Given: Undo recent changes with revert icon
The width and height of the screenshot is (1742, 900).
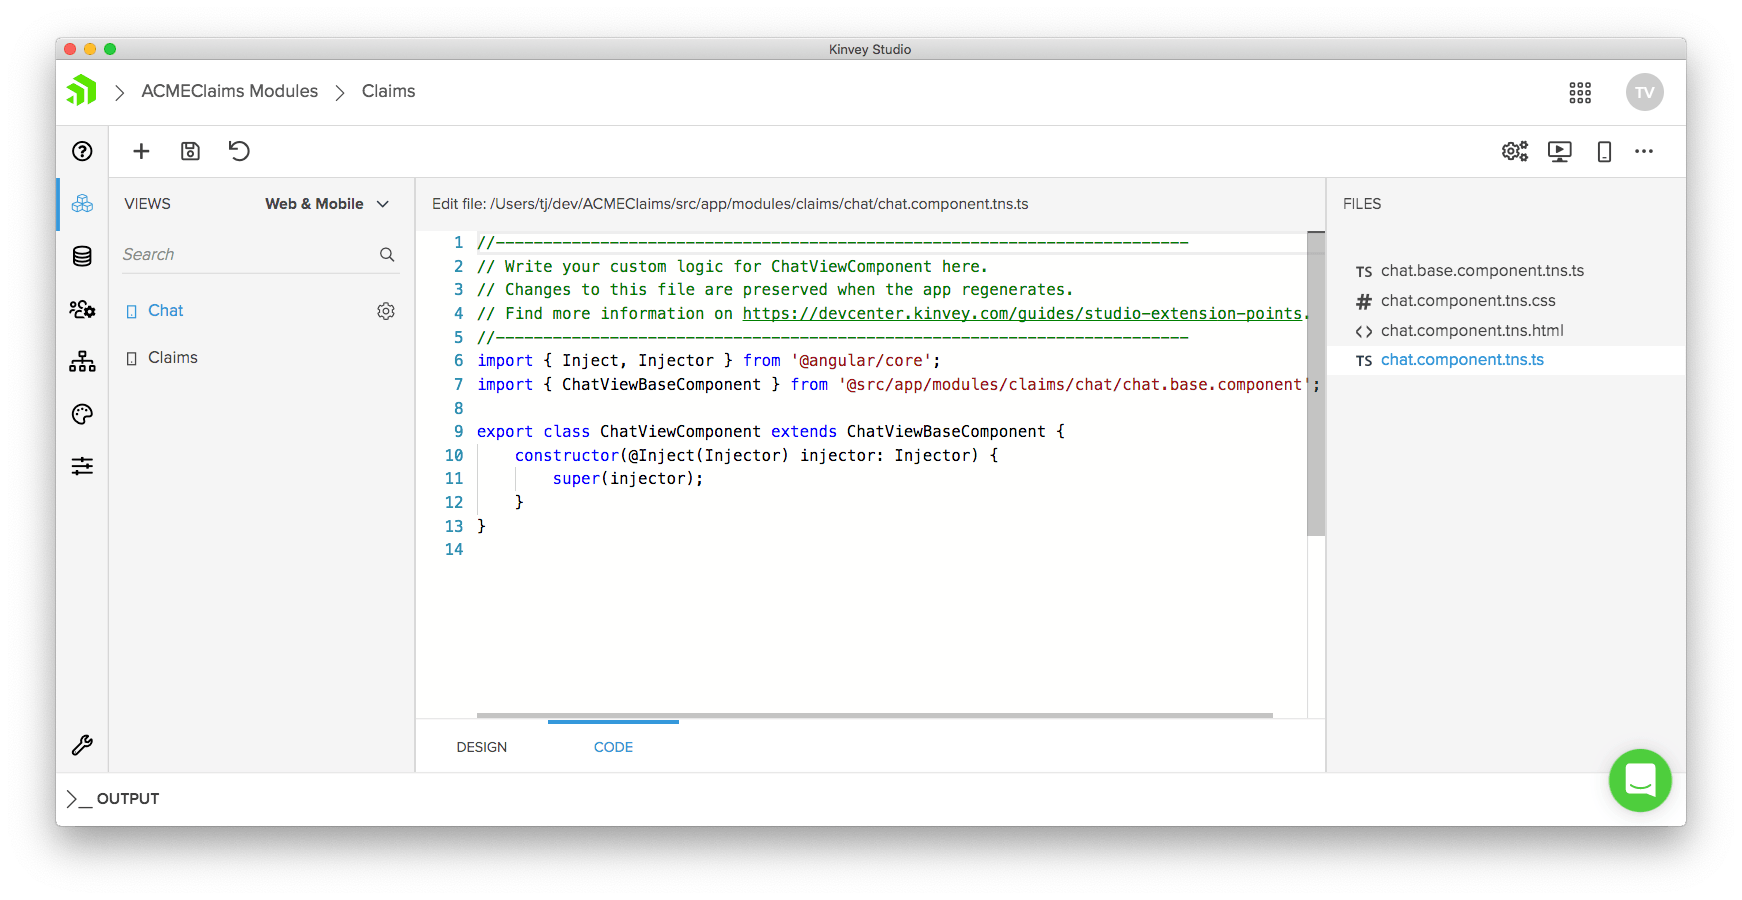Looking at the screenshot, I should [238, 151].
